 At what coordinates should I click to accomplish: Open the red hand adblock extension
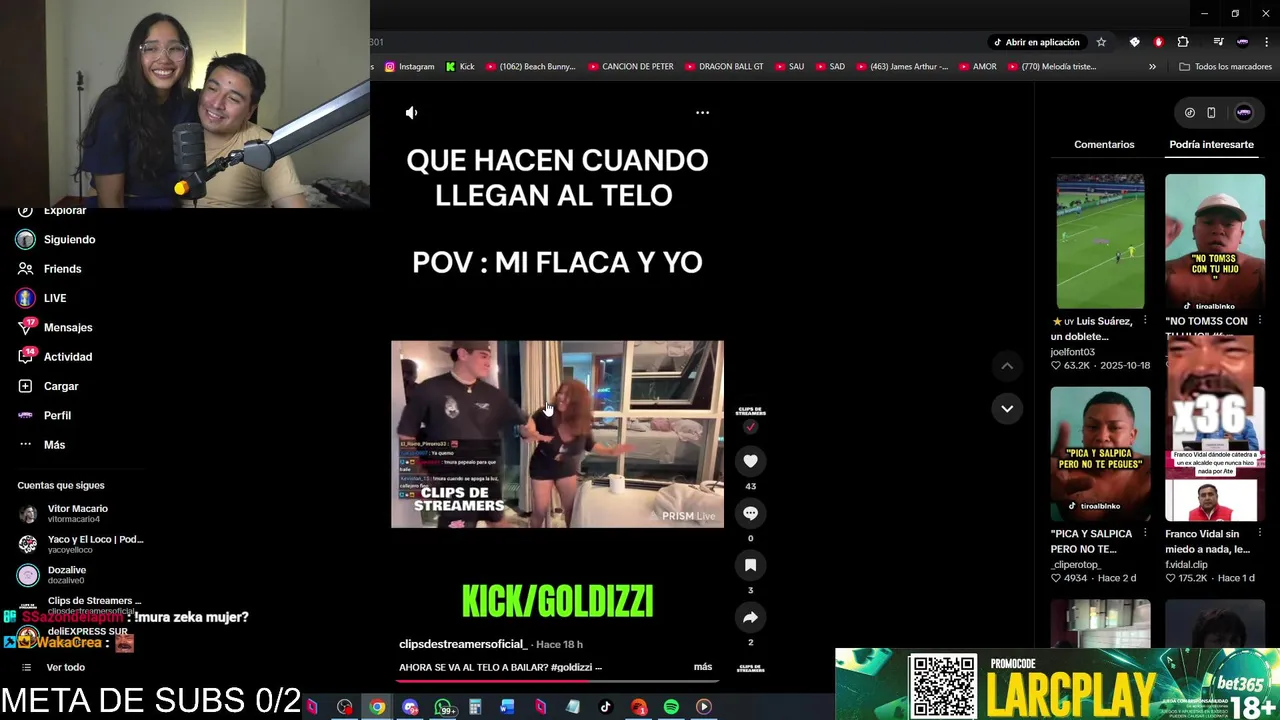pyautogui.click(x=1159, y=42)
